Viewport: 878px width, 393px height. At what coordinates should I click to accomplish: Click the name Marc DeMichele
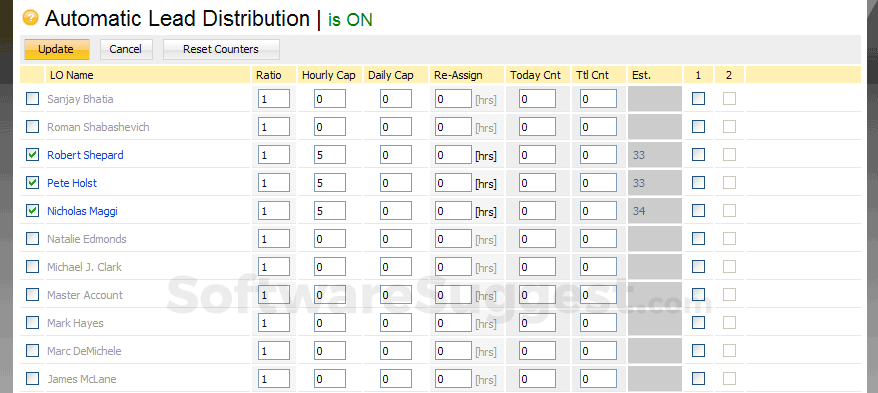[x=84, y=351]
